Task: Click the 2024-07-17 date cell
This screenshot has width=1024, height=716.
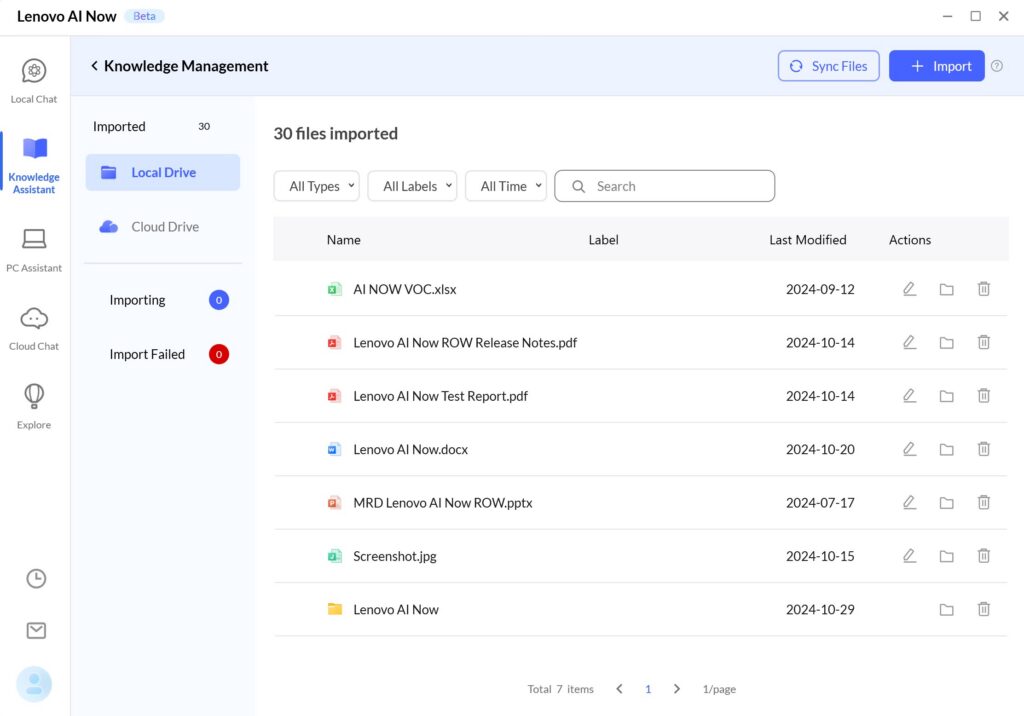Action: tap(820, 502)
